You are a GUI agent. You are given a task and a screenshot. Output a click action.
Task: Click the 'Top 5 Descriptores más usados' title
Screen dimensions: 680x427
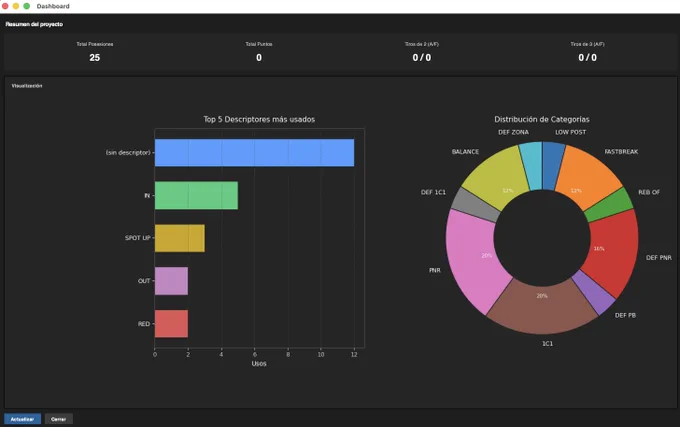[x=259, y=119]
